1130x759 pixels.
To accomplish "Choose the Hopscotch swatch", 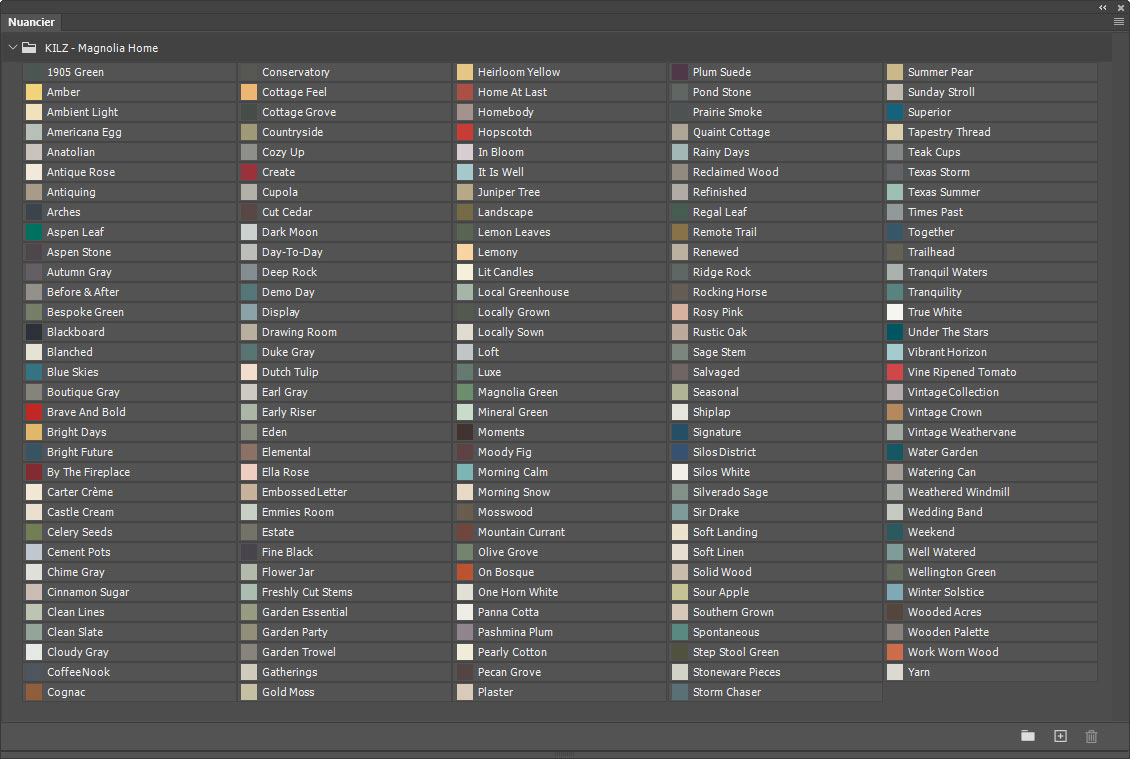I will [465, 132].
